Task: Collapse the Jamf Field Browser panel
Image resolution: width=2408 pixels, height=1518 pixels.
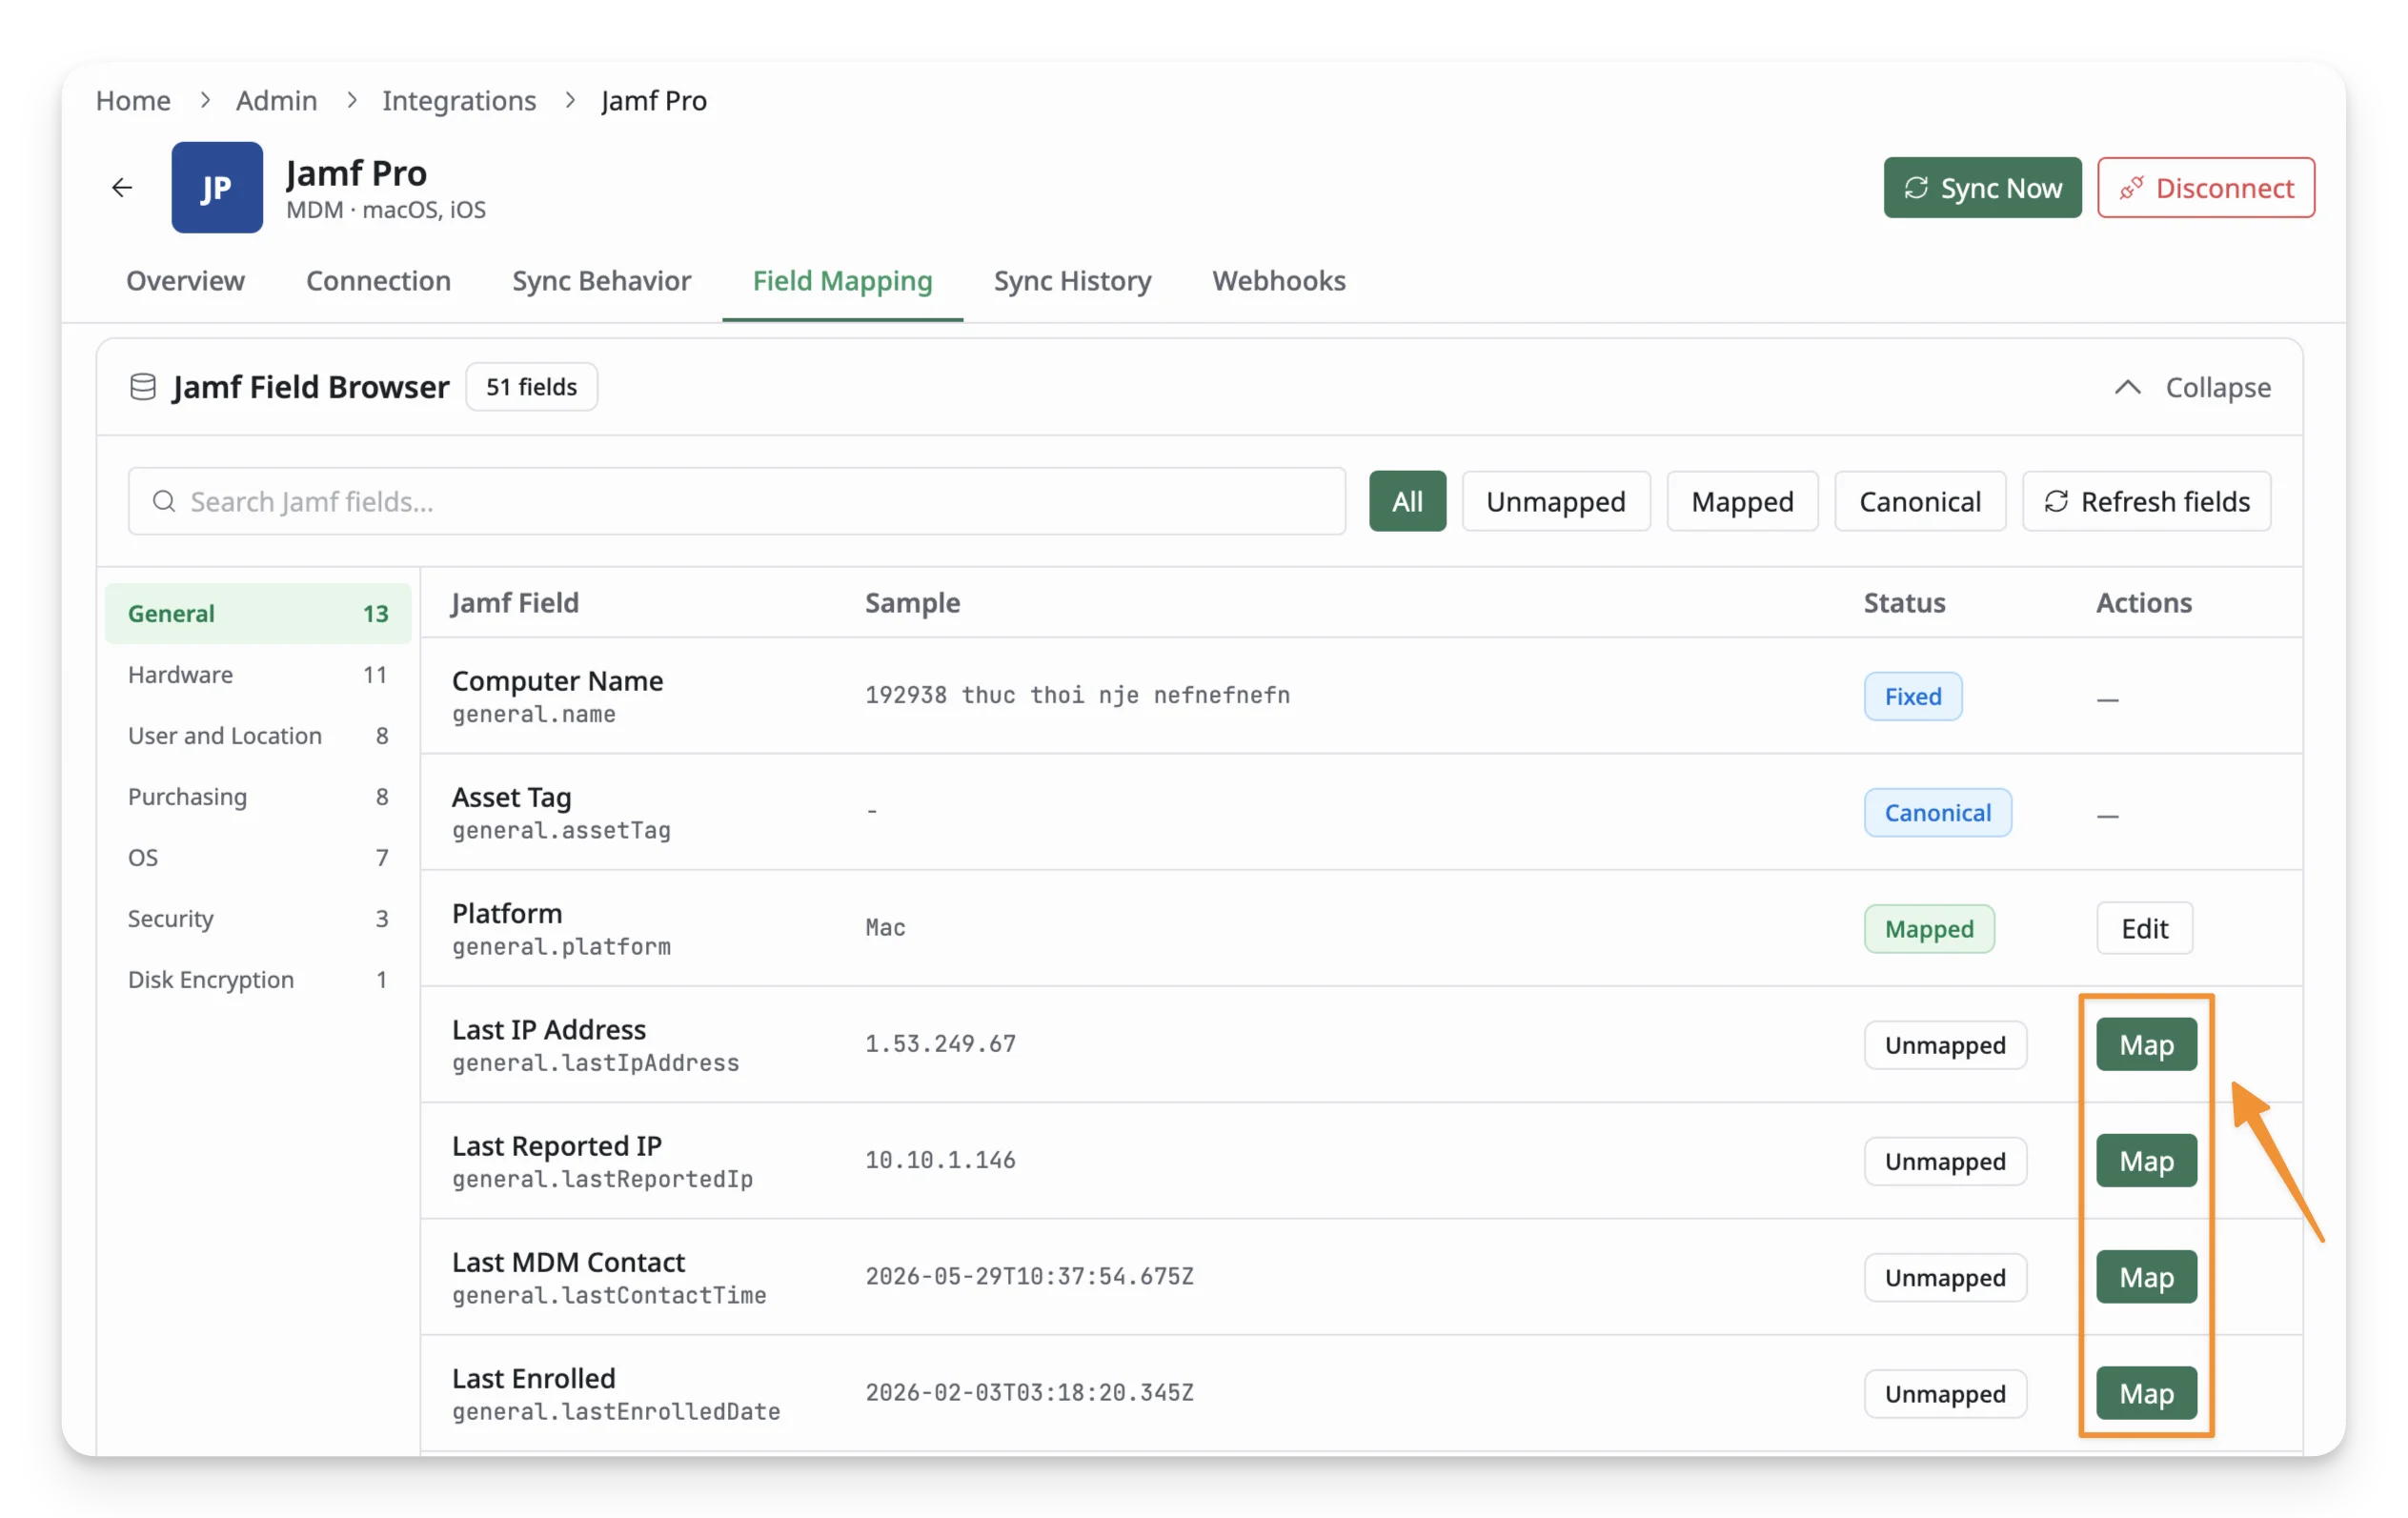Action: point(2192,387)
